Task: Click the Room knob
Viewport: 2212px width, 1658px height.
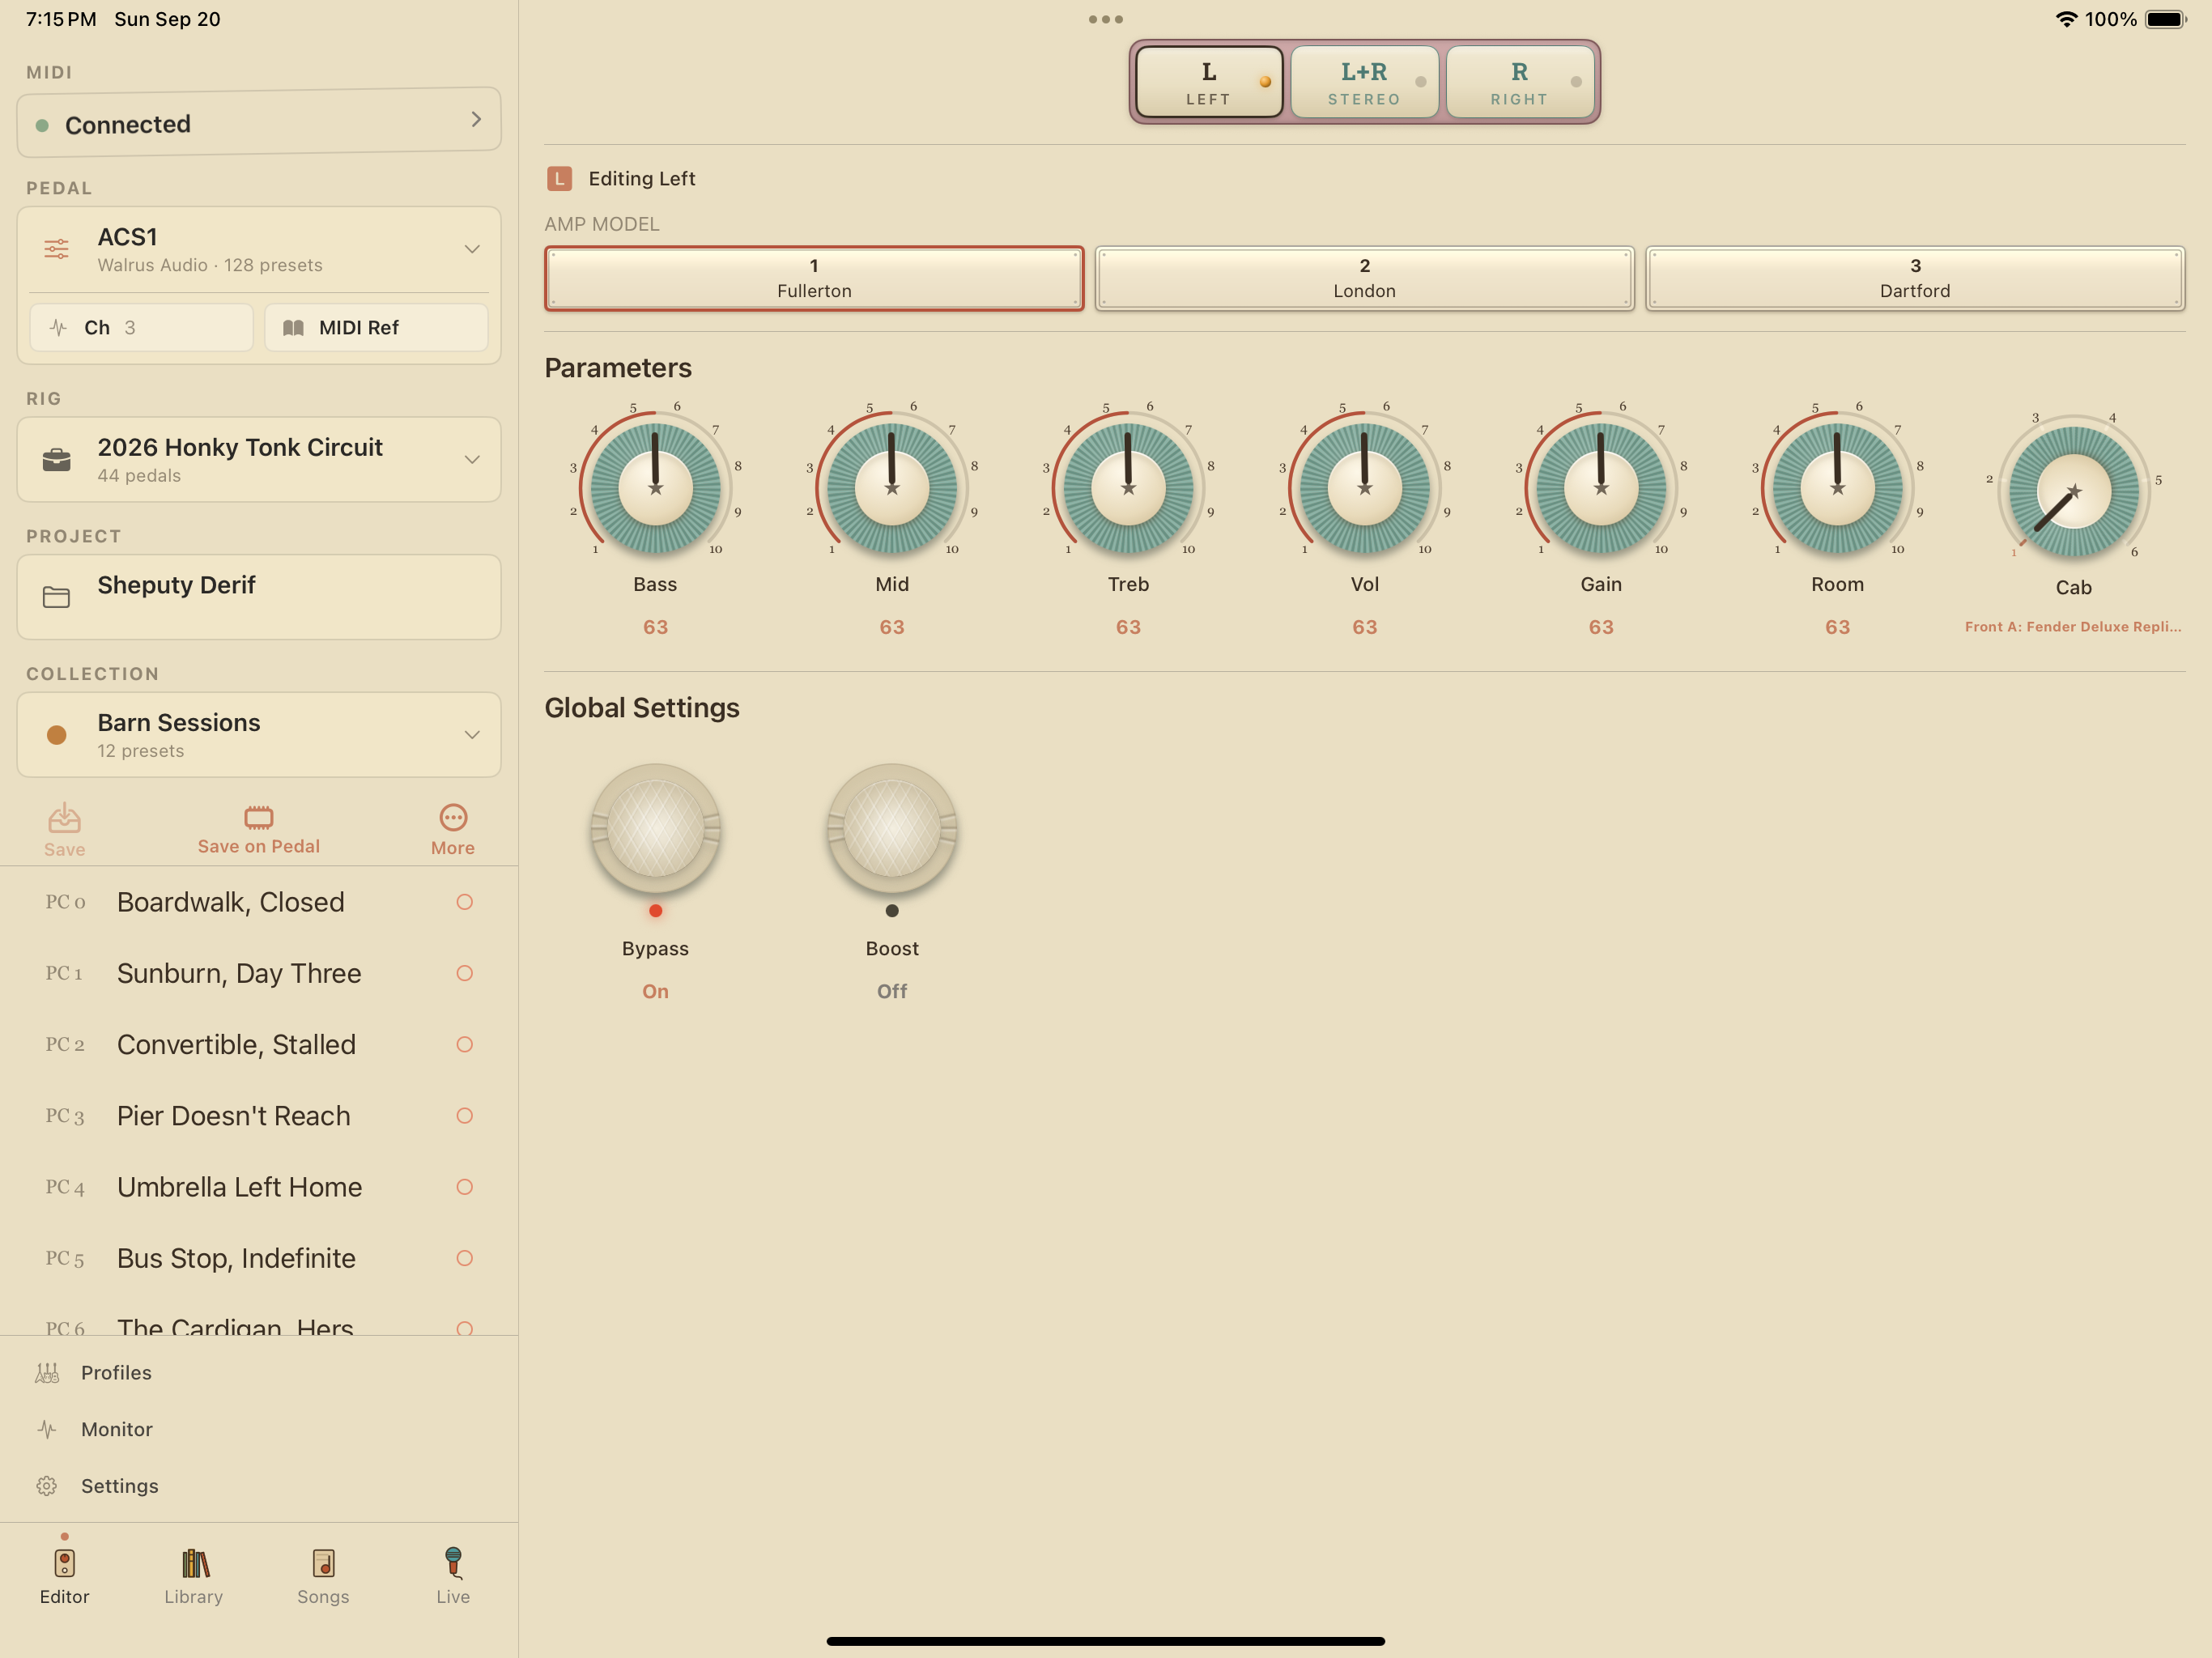Action: pyautogui.click(x=1837, y=487)
